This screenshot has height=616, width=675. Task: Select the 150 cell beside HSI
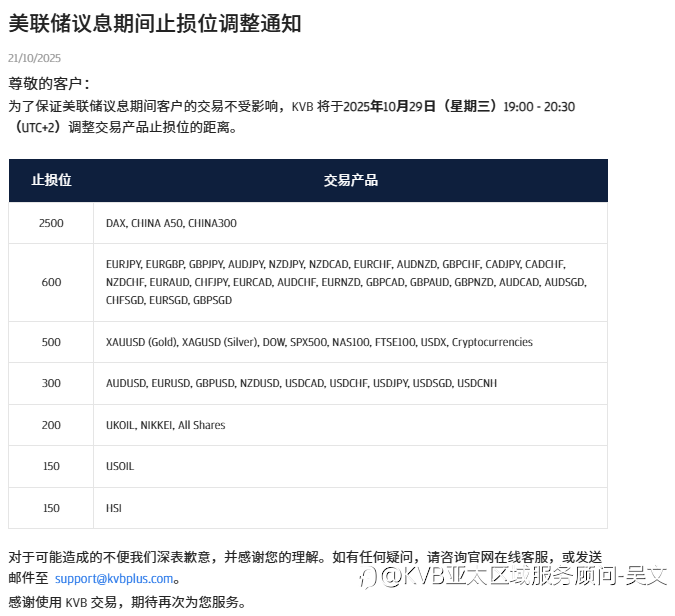[51, 508]
